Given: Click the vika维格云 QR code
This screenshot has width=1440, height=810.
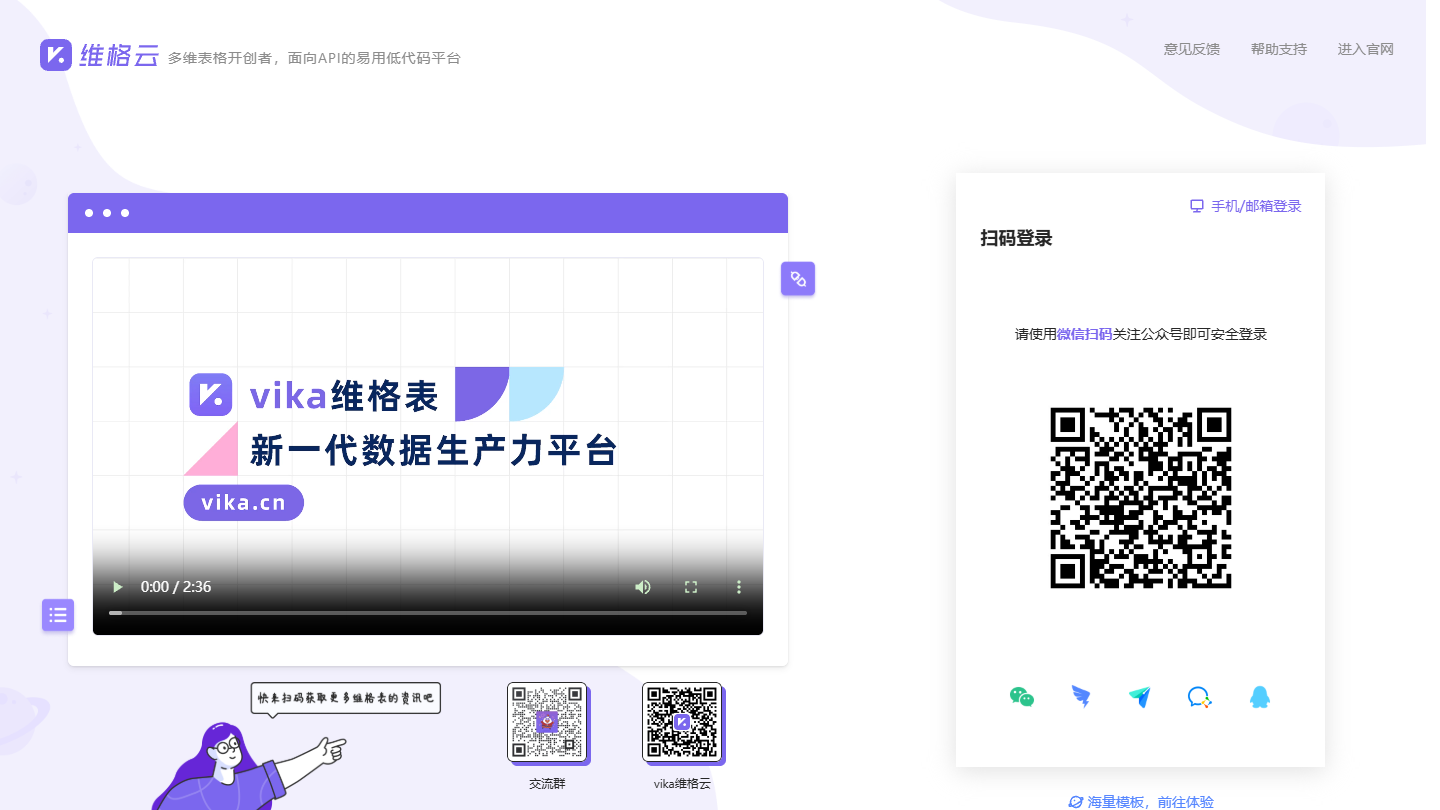Looking at the screenshot, I should coord(682,722).
